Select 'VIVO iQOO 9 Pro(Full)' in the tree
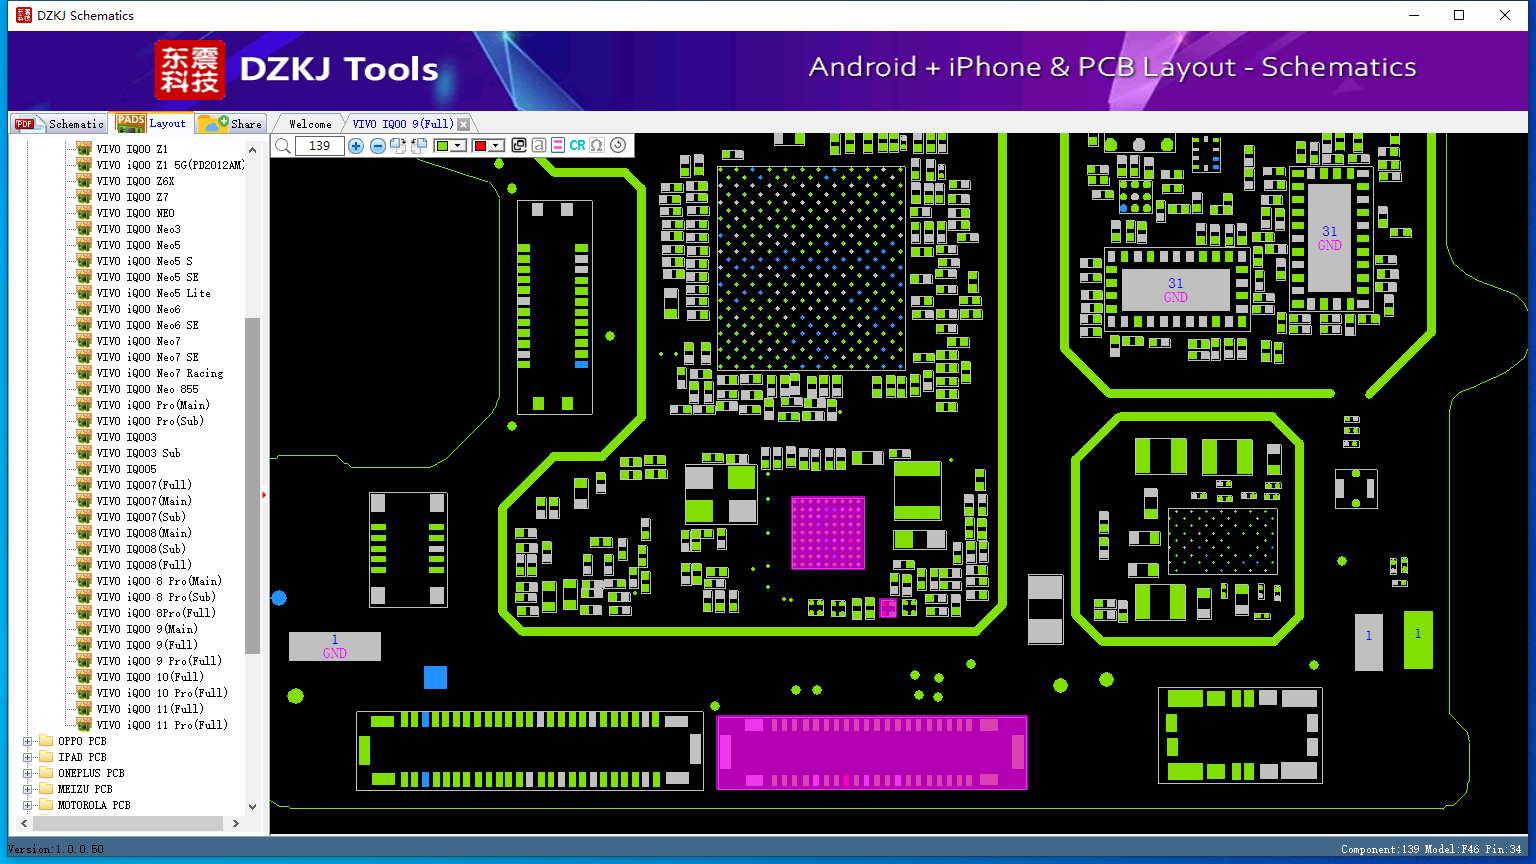 click(x=159, y=661)
